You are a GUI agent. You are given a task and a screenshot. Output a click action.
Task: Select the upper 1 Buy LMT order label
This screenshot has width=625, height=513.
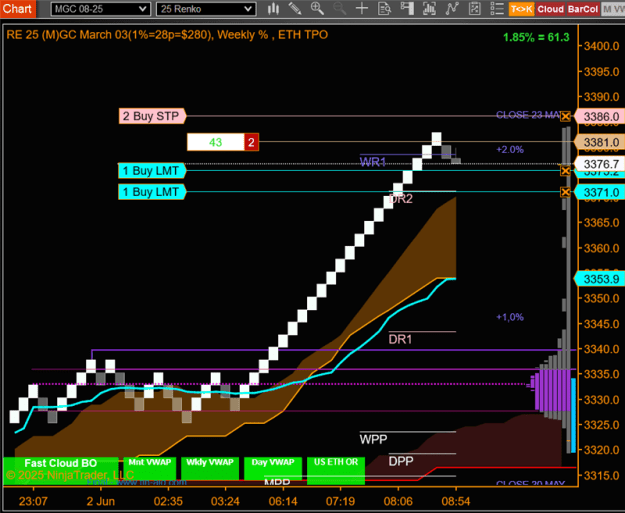click(152, 171)
